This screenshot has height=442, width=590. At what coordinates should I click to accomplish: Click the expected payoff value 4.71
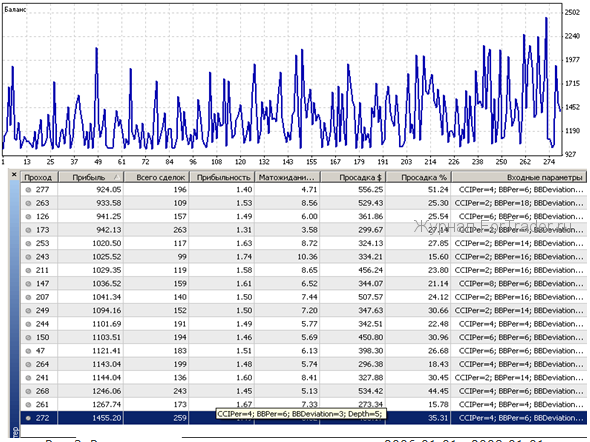[x=309, y=190]
